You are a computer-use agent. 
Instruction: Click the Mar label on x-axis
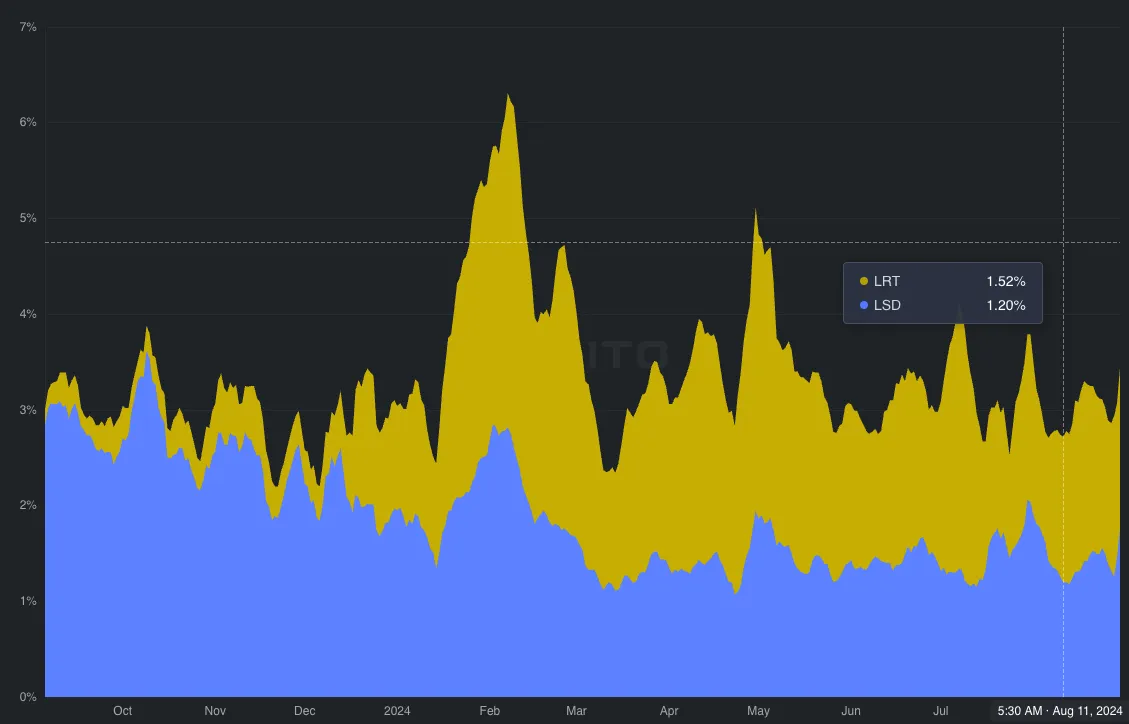[577, 711]
